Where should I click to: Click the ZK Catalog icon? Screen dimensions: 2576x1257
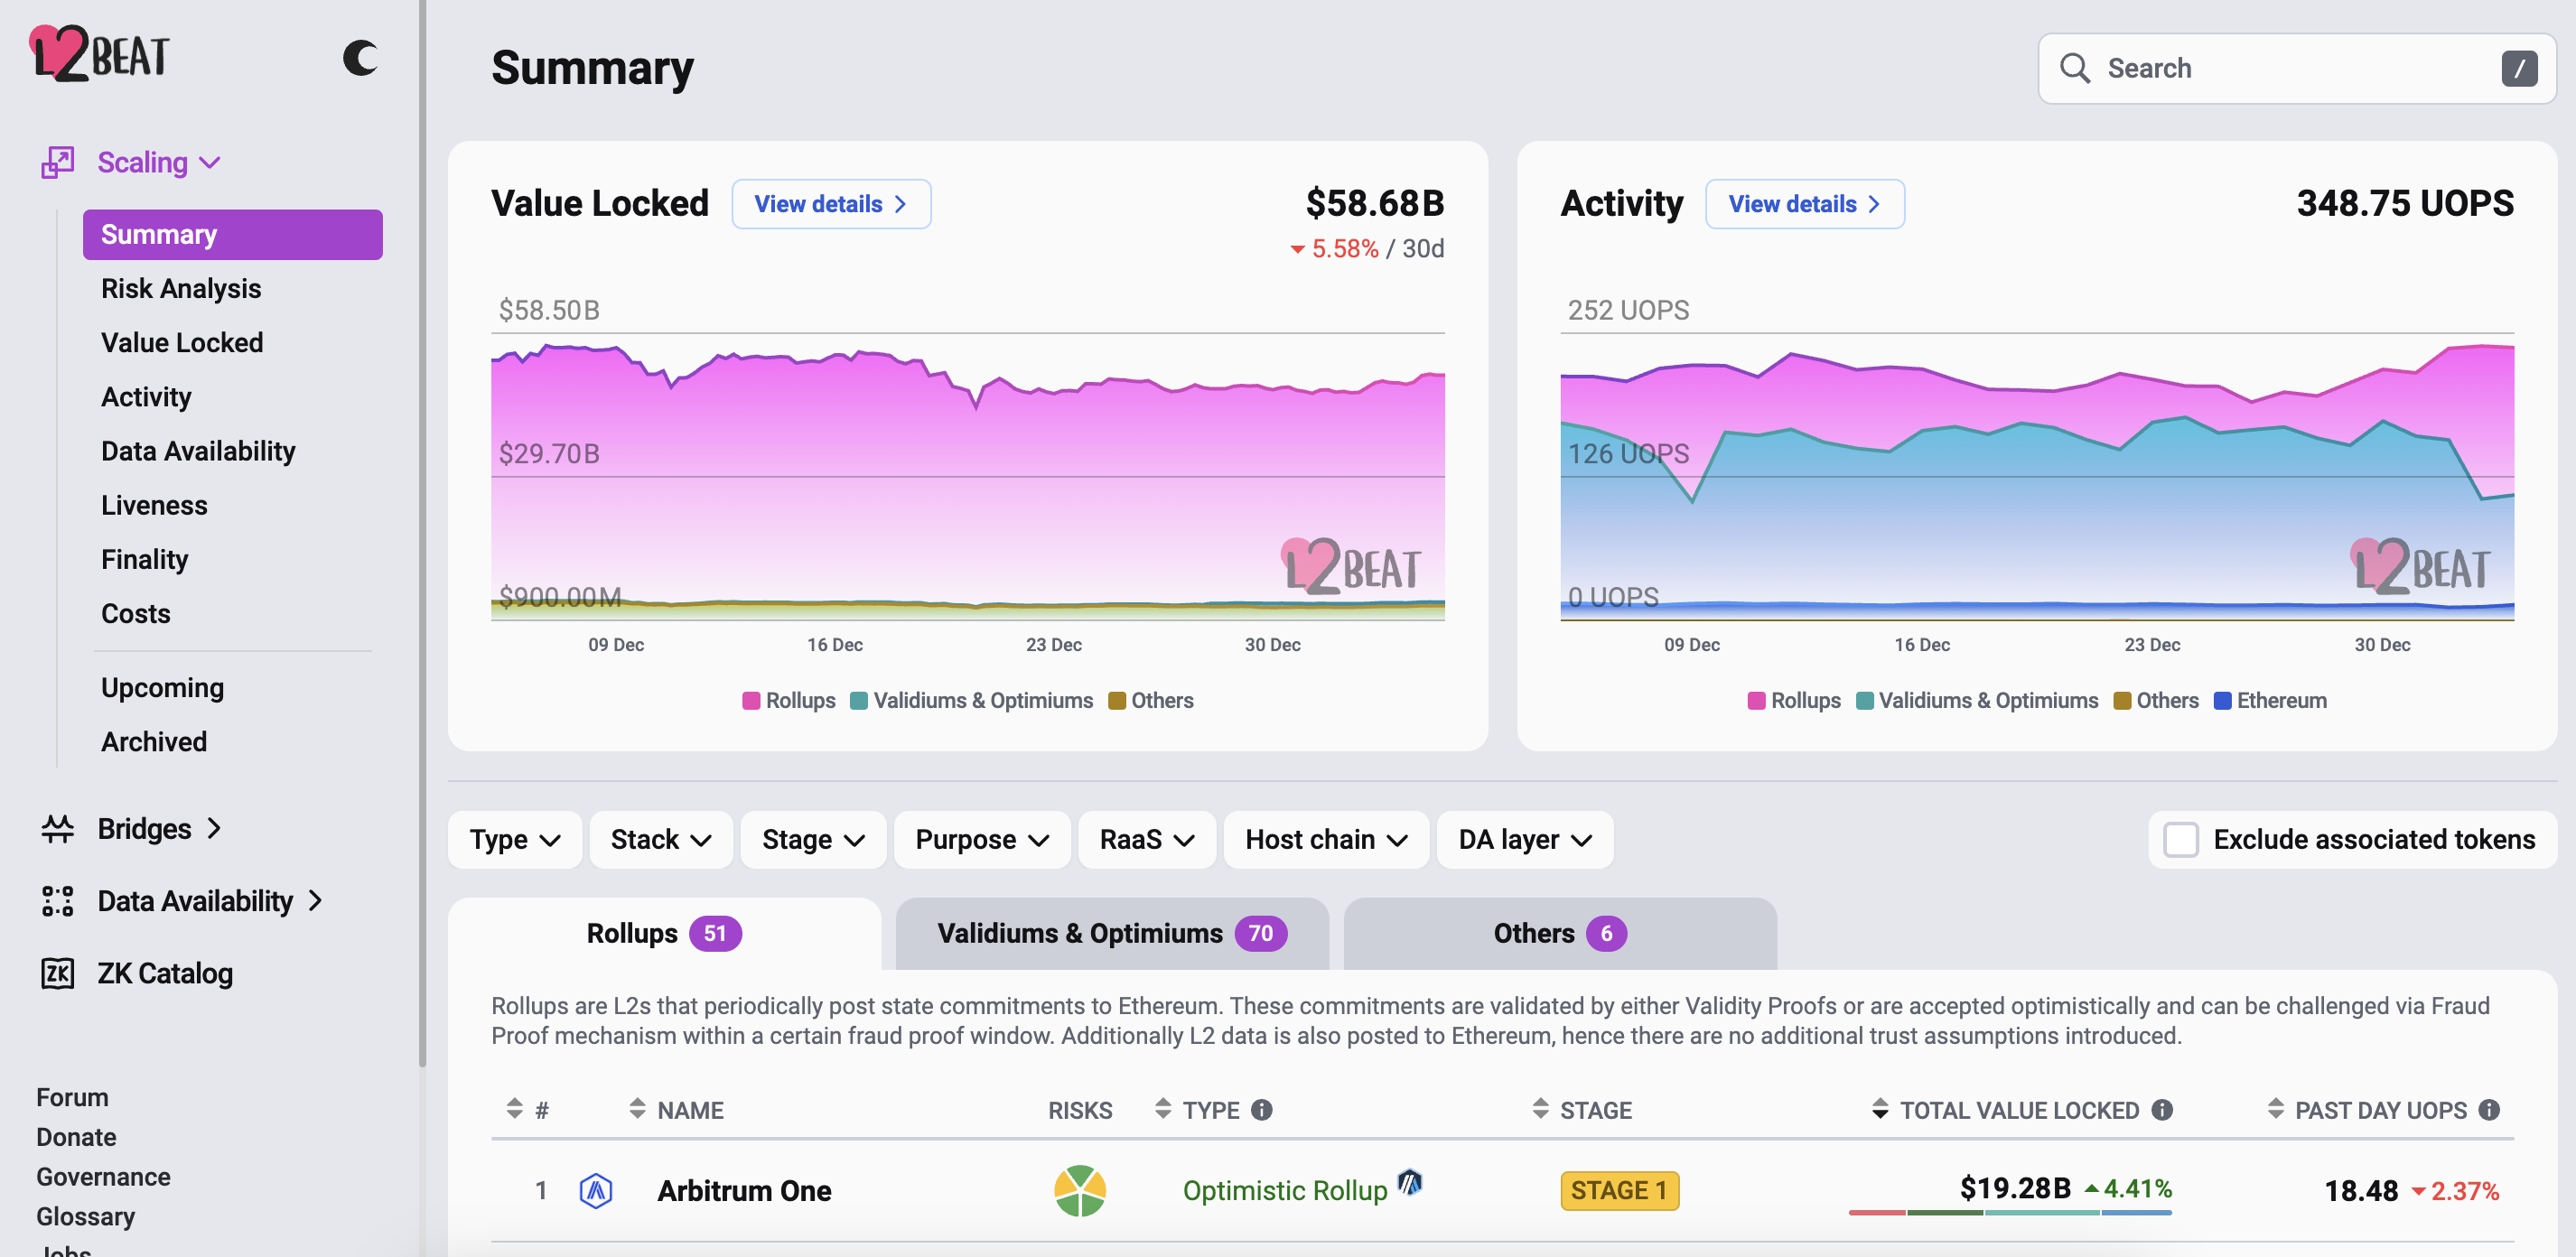[57, 973]
